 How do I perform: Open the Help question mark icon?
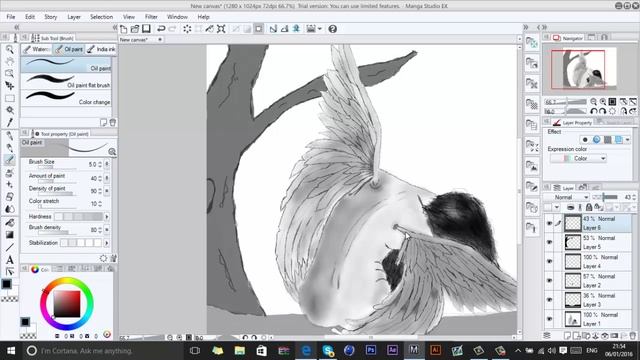(333, 29)
